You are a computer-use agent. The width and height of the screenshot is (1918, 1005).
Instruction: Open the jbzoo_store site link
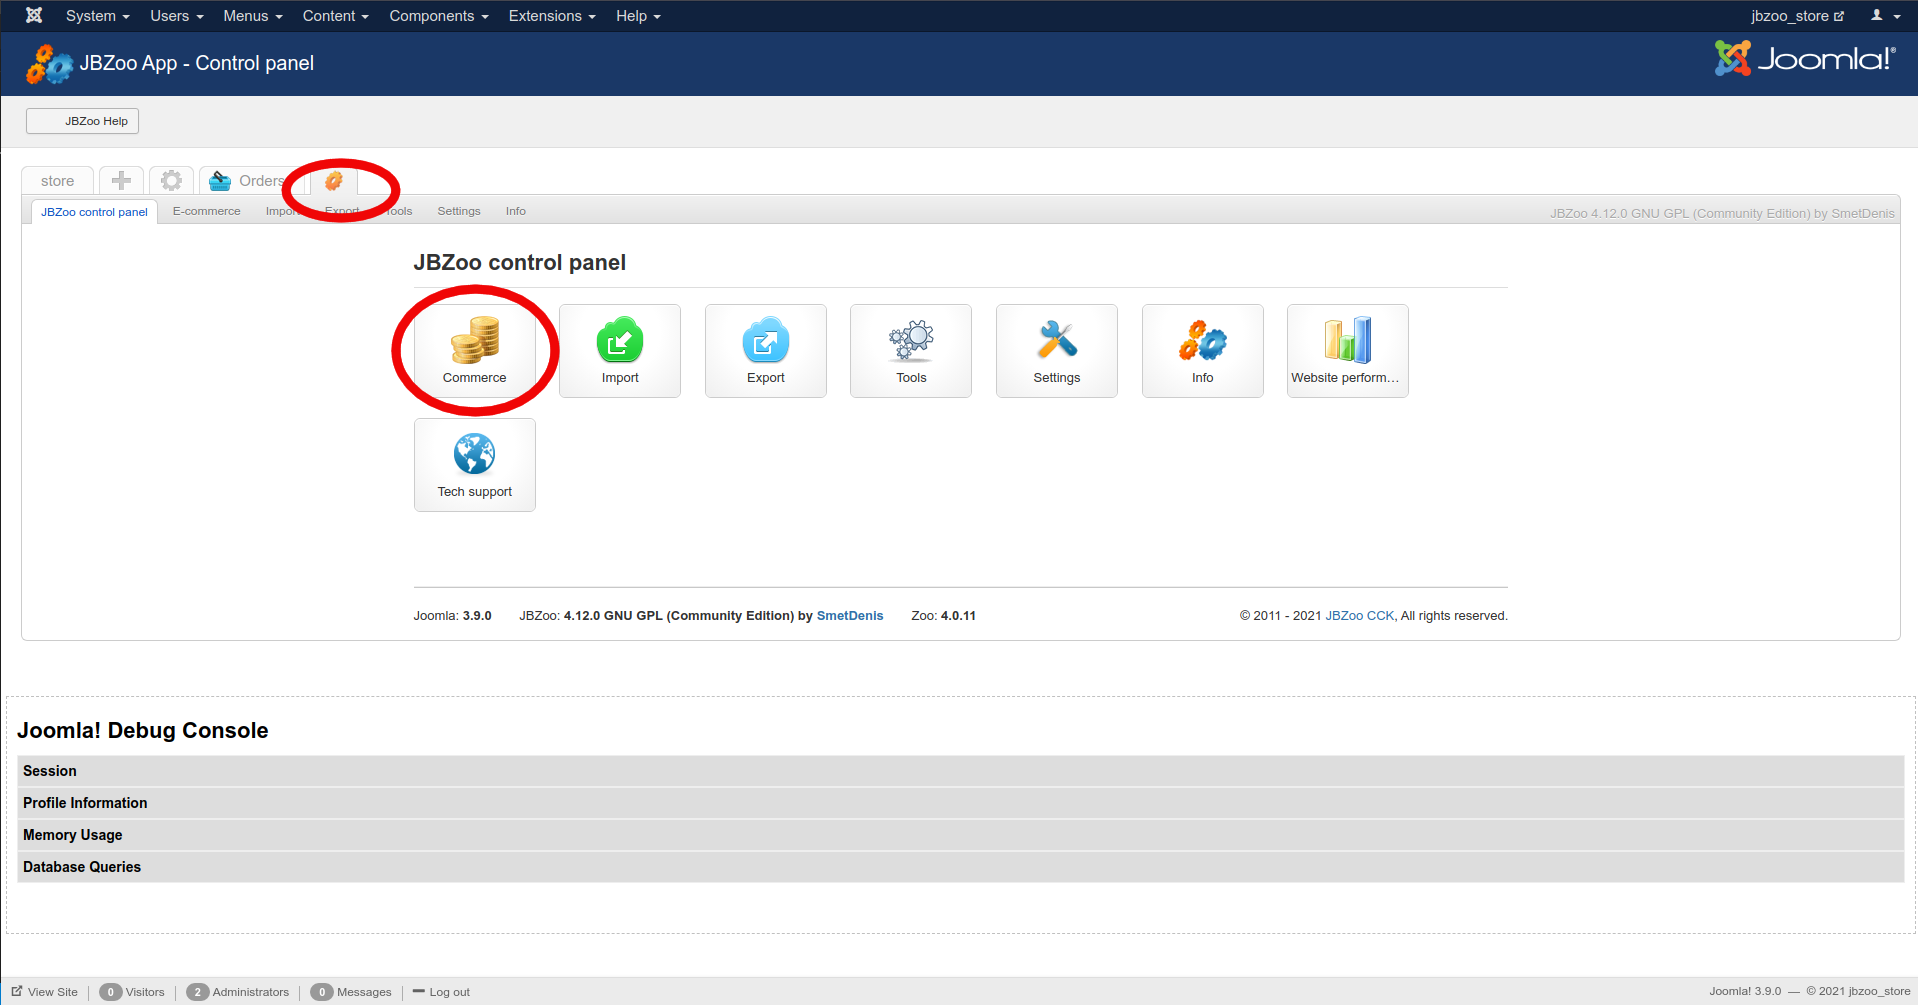point(1797,16)
